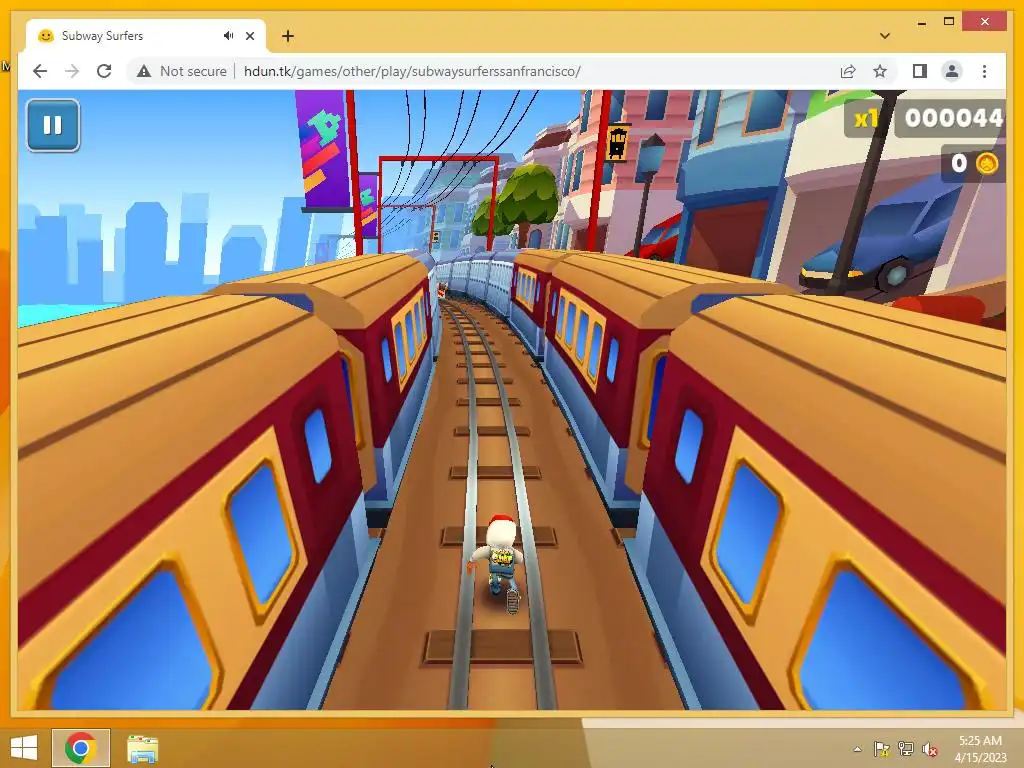Click the muted volume tray icon
This screenshot has width=1024, height=768.
[929, 749]
